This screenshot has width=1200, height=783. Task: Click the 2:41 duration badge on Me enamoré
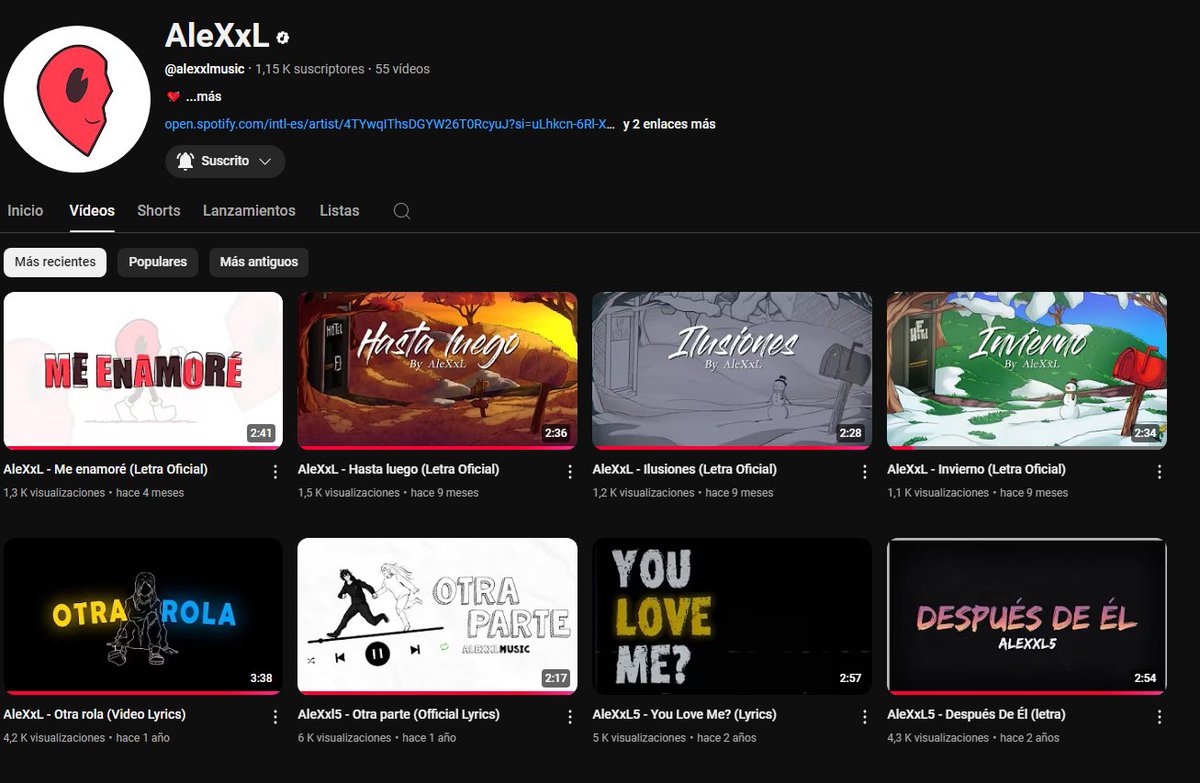point(262,433)
